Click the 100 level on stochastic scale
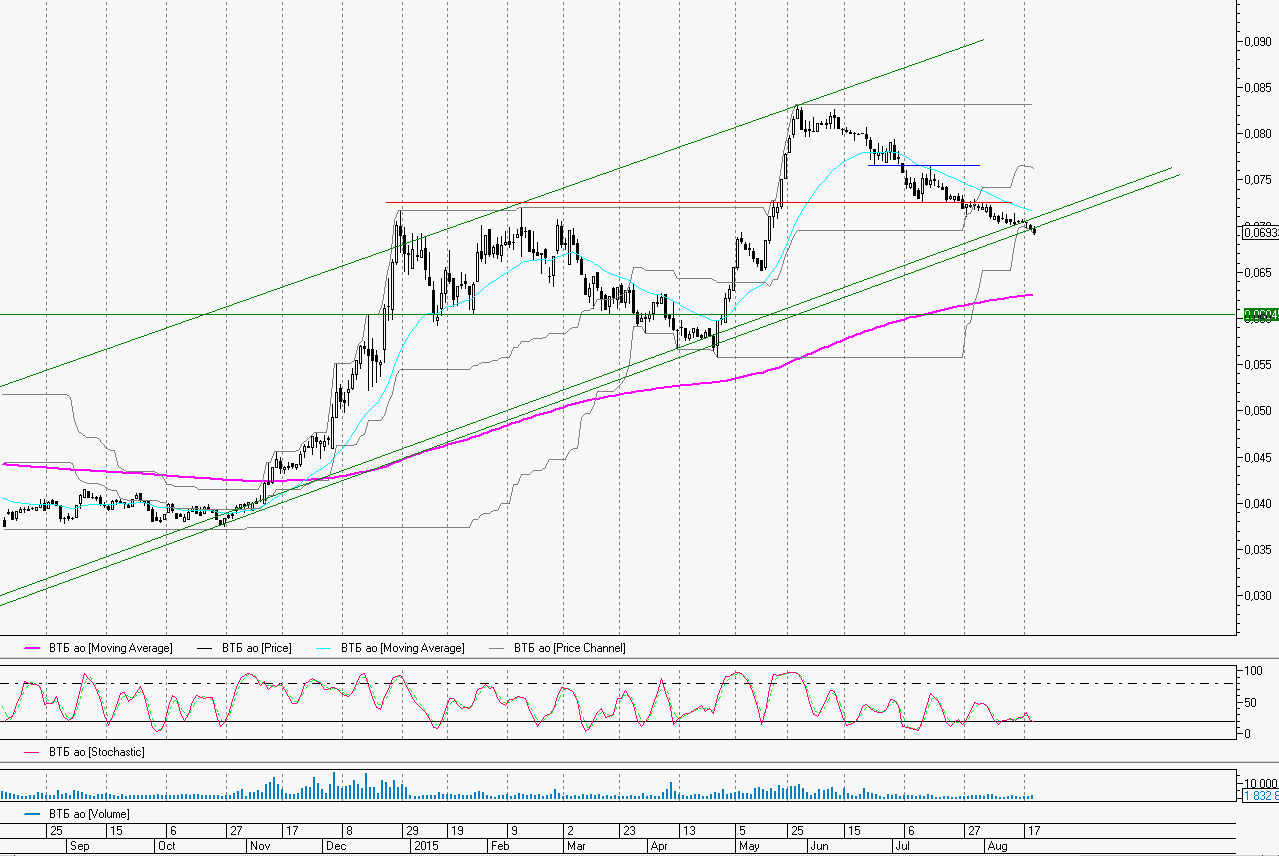 coord(1251,670)
